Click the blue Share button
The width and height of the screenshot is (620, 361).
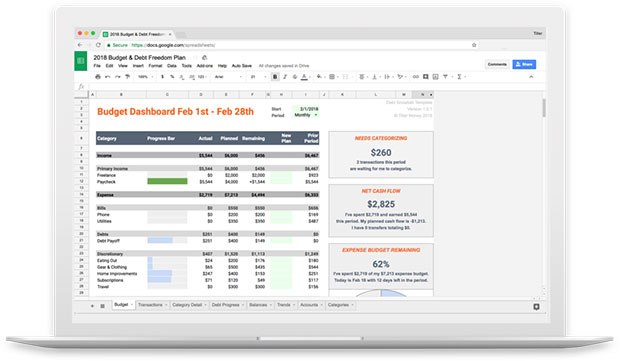click(524, 64)
